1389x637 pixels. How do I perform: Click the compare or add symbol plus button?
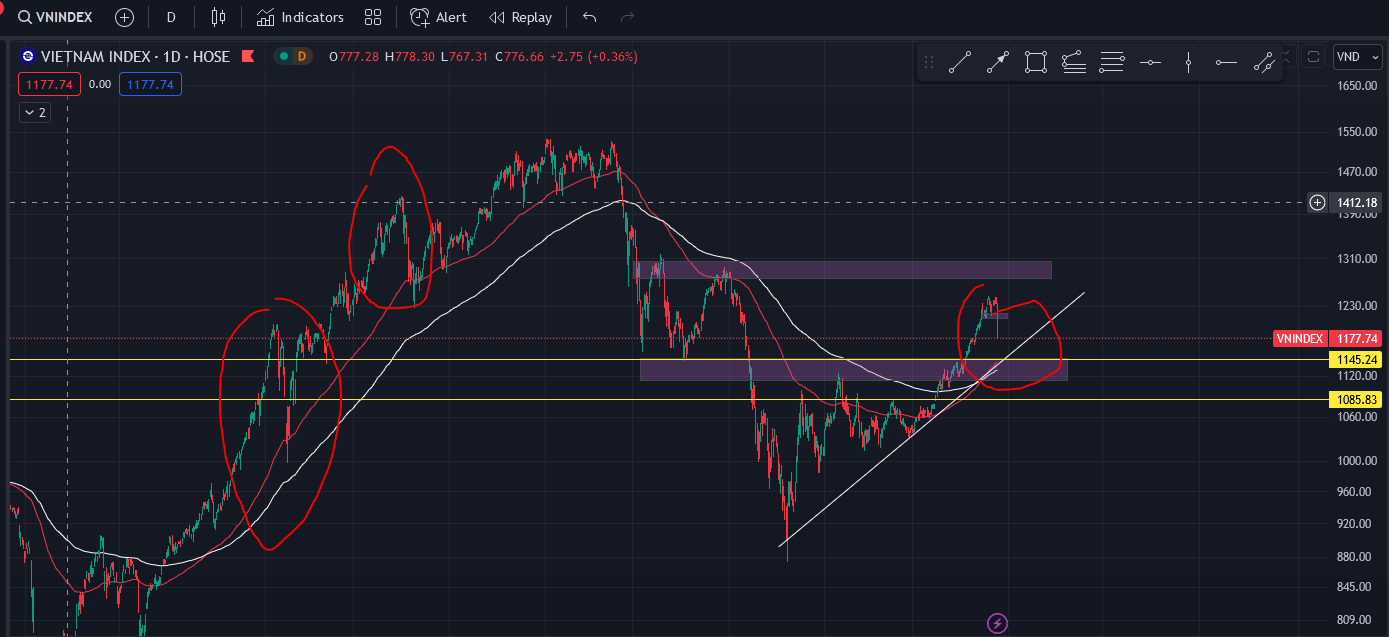click(124, 17)
